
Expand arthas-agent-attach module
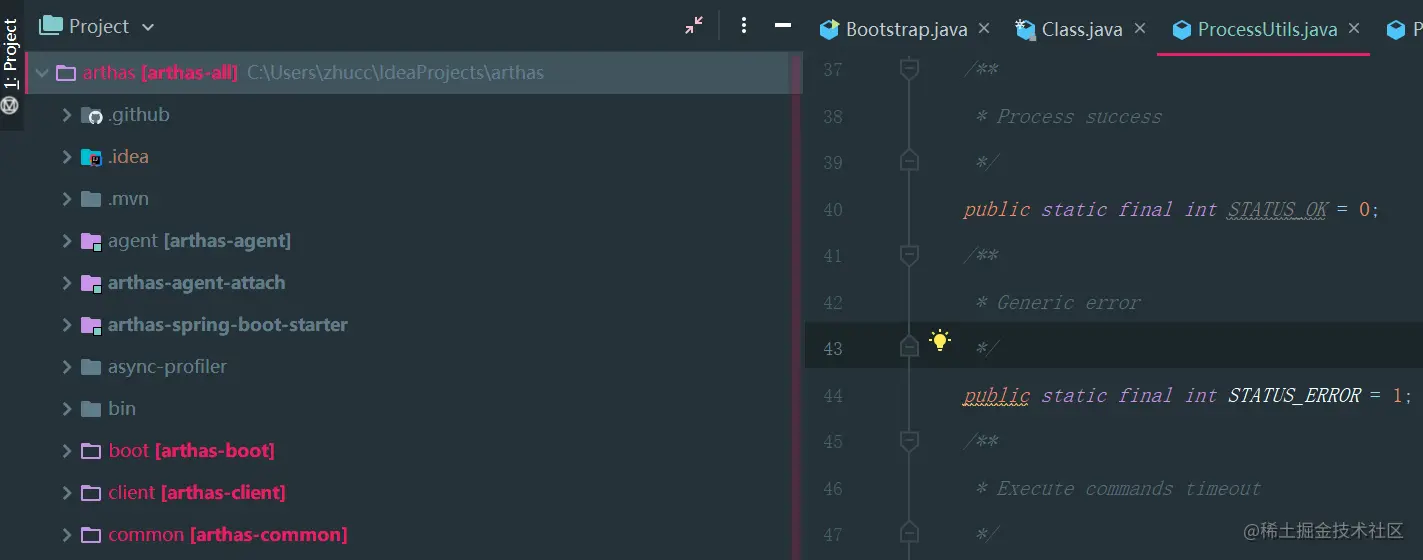(x=66, y=283)
